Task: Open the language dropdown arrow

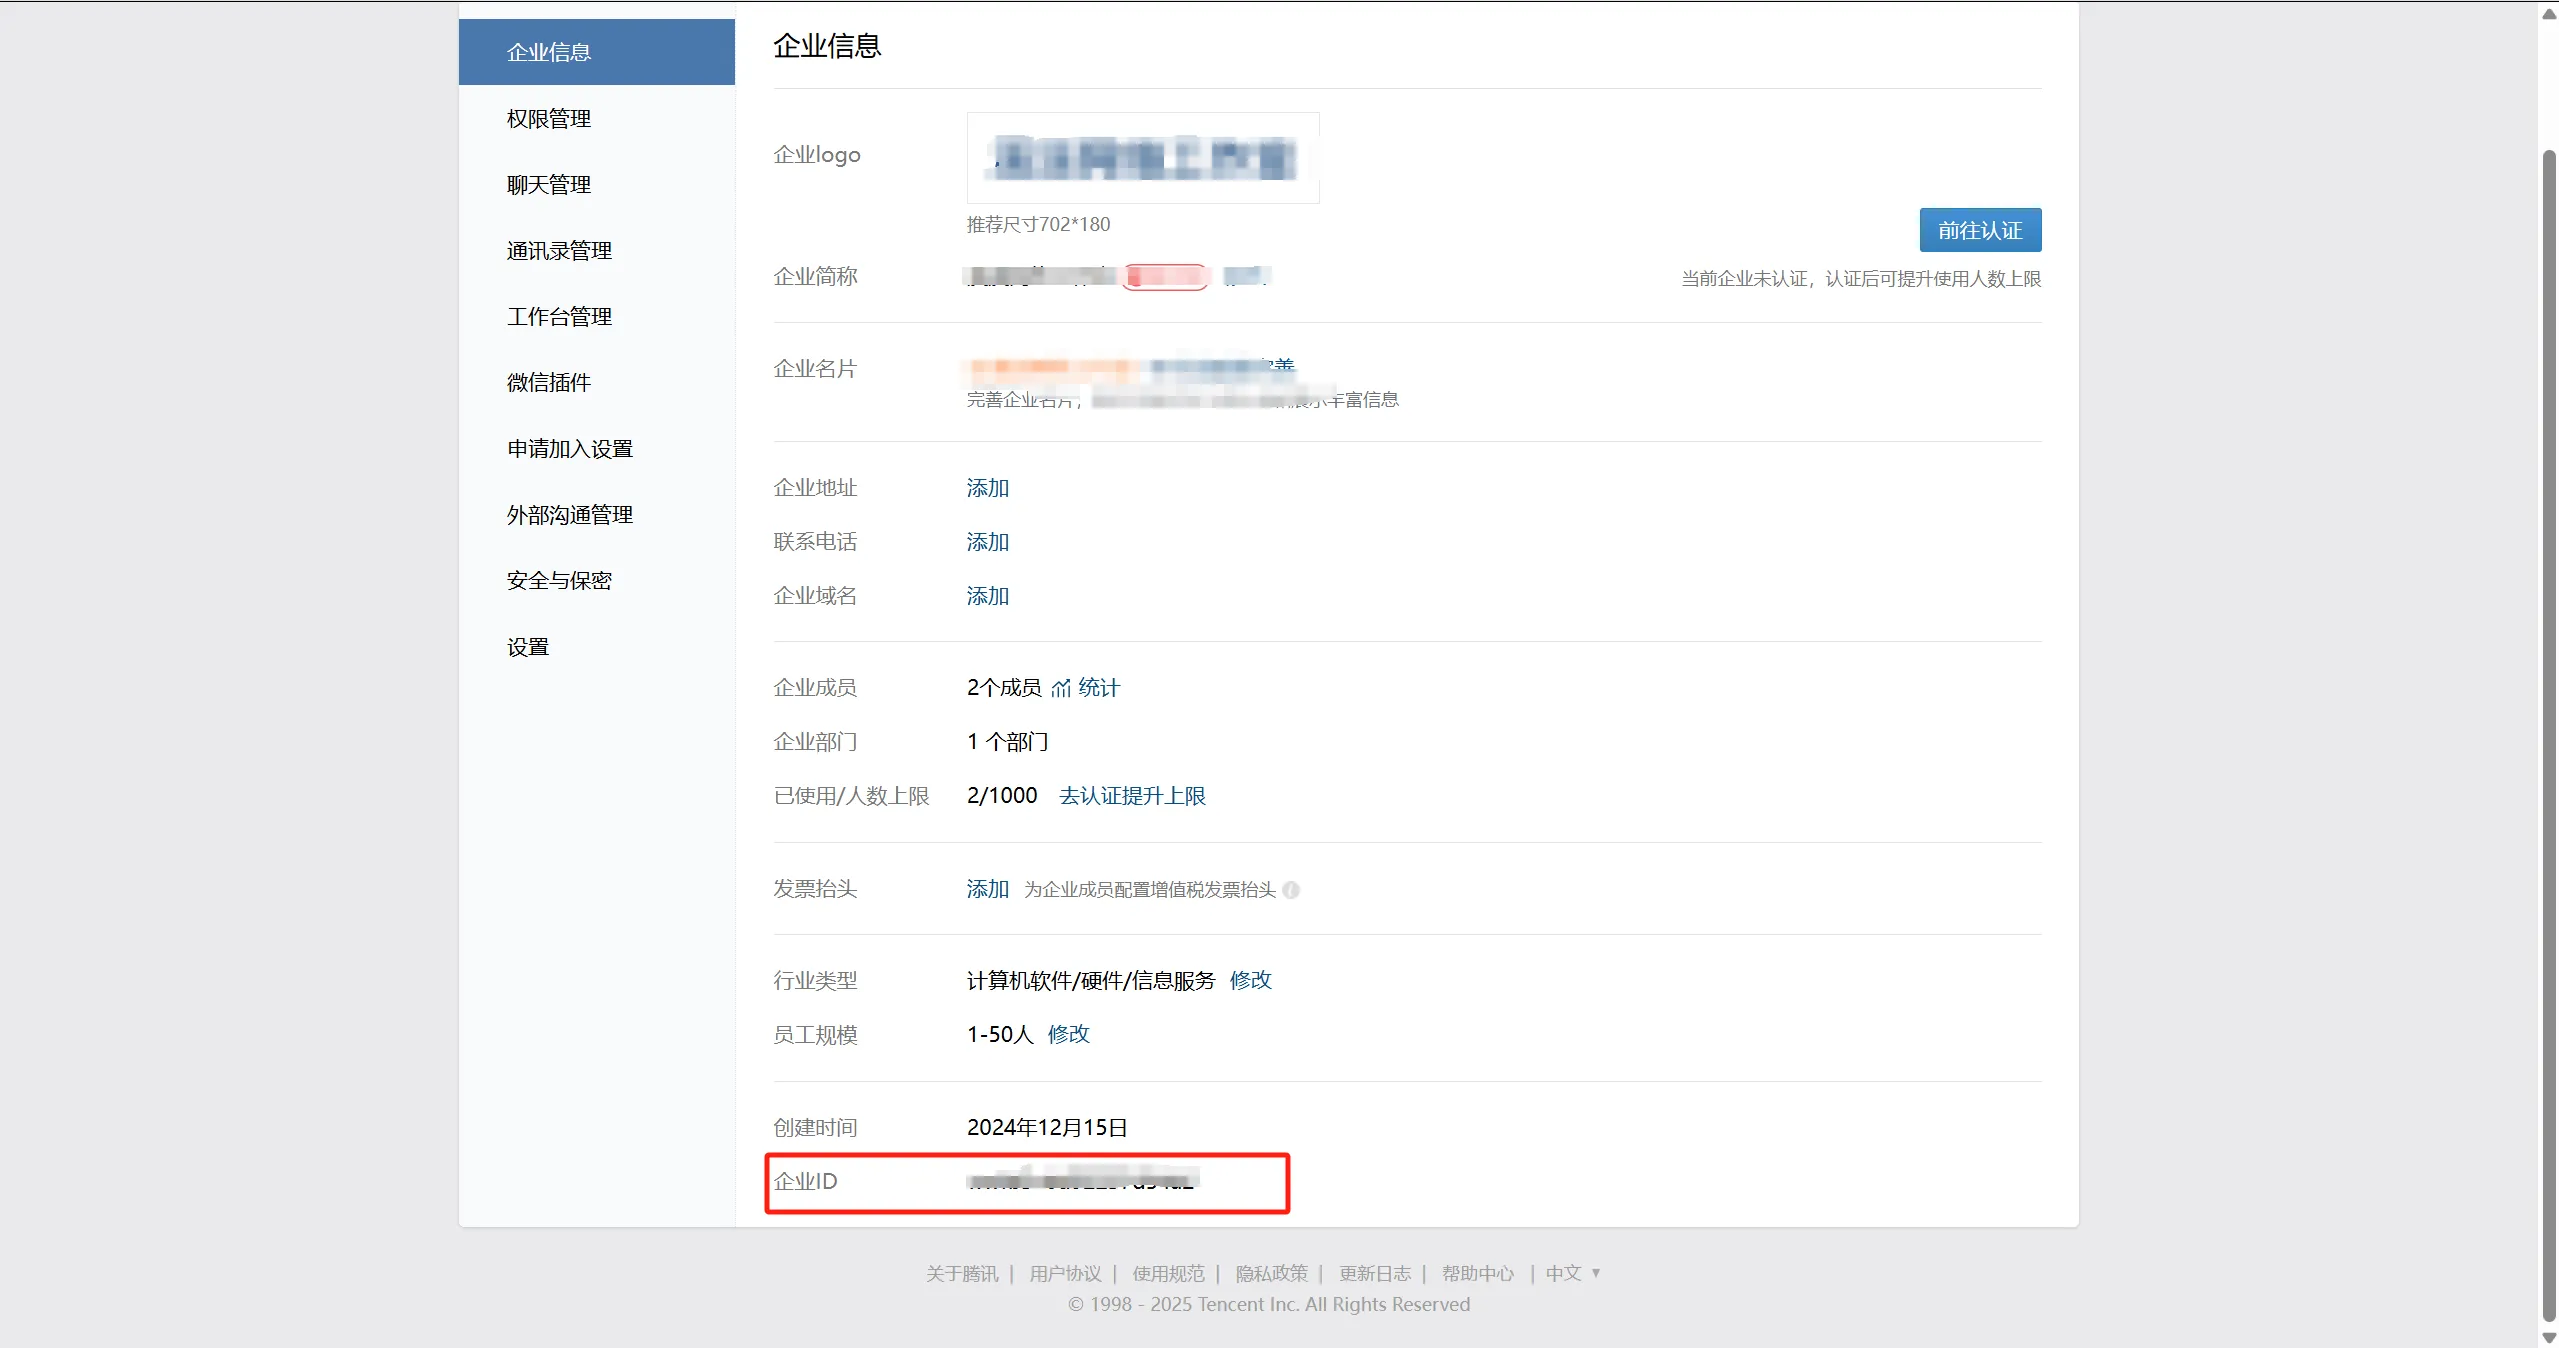Action: [x=1596, y=1273]
